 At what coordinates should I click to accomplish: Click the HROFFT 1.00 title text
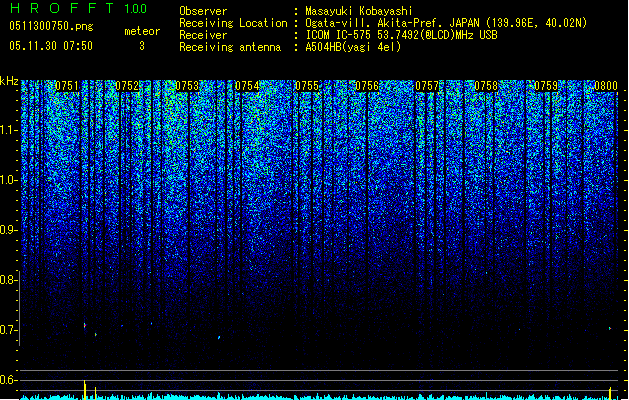(x=78, y=8)
